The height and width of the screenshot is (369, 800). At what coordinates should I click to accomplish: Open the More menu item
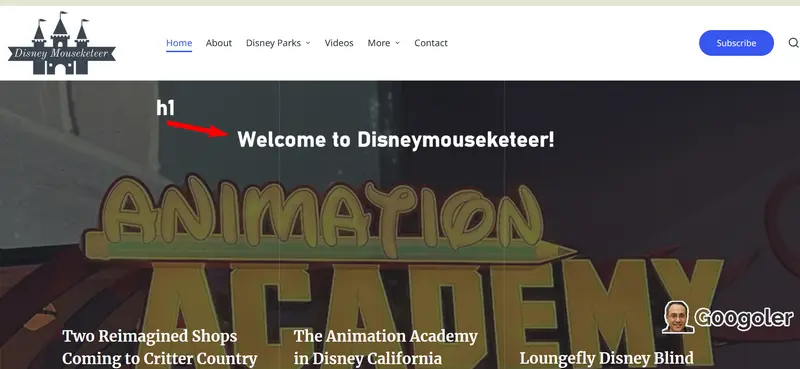click(x=379, y=43)
